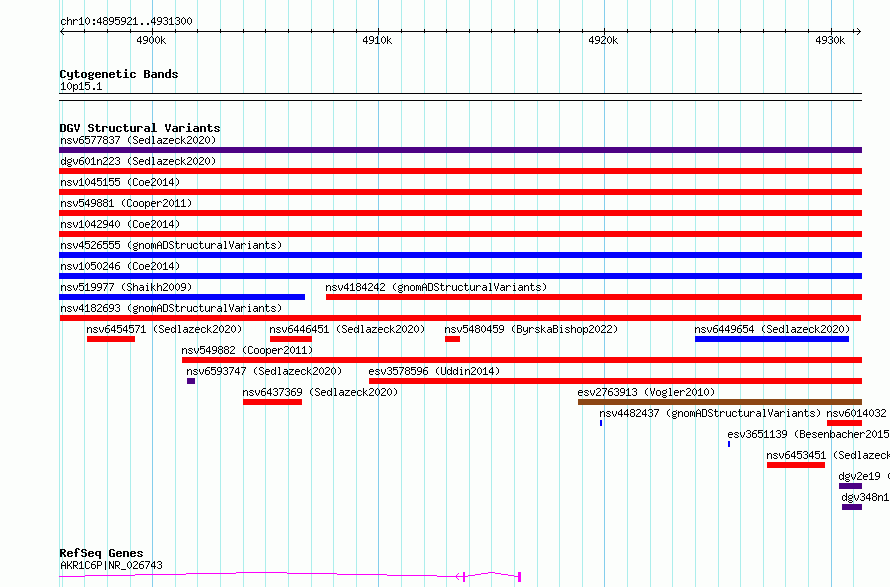This screenshot has width=890, height=587.
Task: Click the dgv348n1 variant label
Action: 865,497
